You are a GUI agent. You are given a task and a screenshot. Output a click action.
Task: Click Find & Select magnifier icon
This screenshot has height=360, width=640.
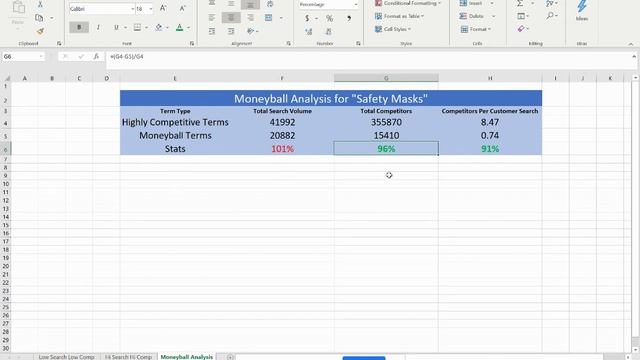550,16
